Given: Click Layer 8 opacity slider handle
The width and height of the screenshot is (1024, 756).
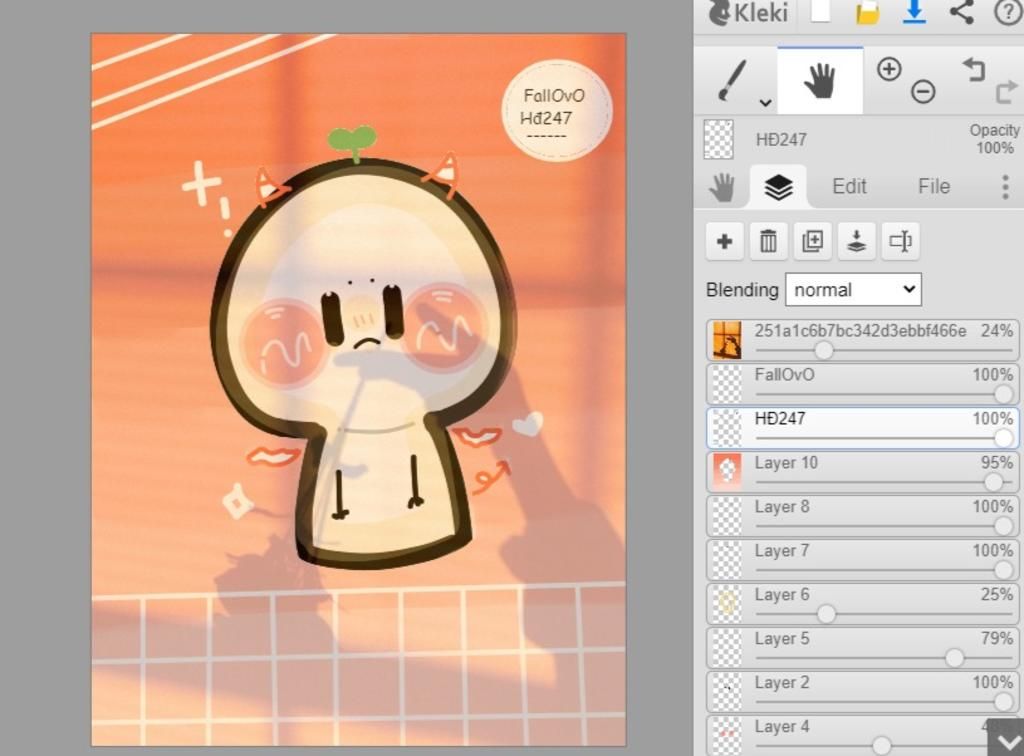Looking at the screenshot, I should (1004, 526).
